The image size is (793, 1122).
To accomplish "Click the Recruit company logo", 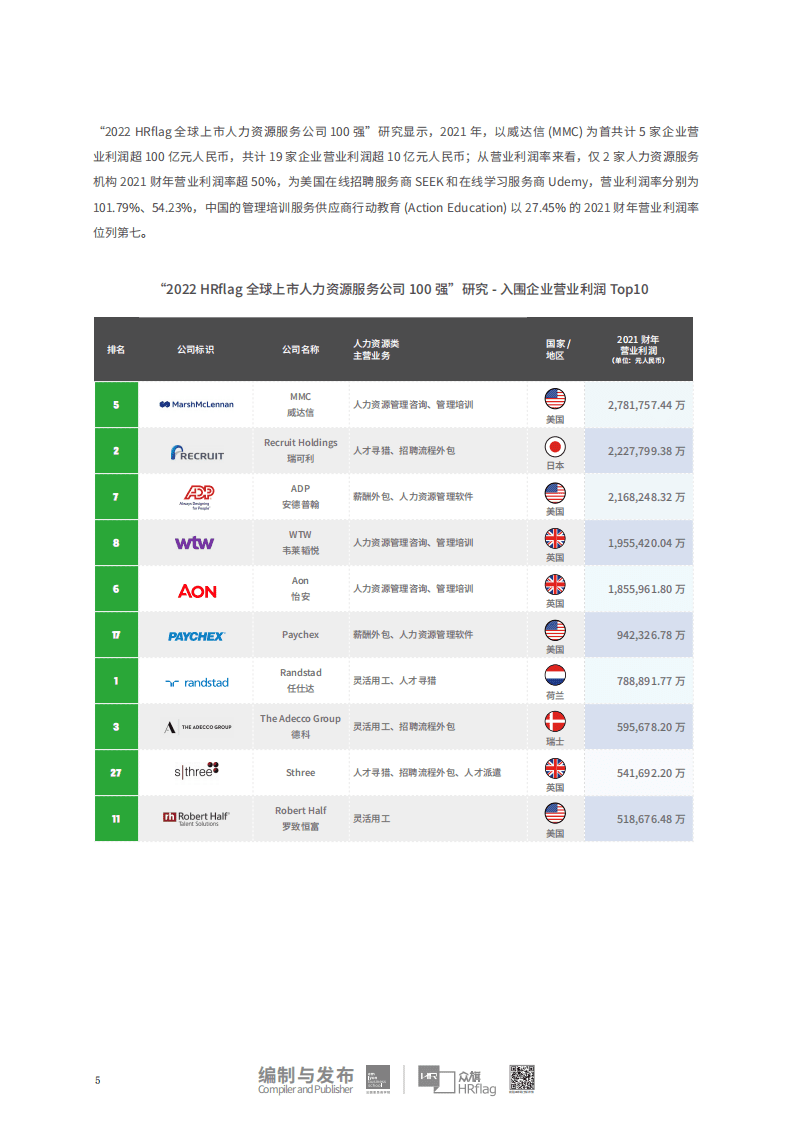I will (x=197, y=453).
